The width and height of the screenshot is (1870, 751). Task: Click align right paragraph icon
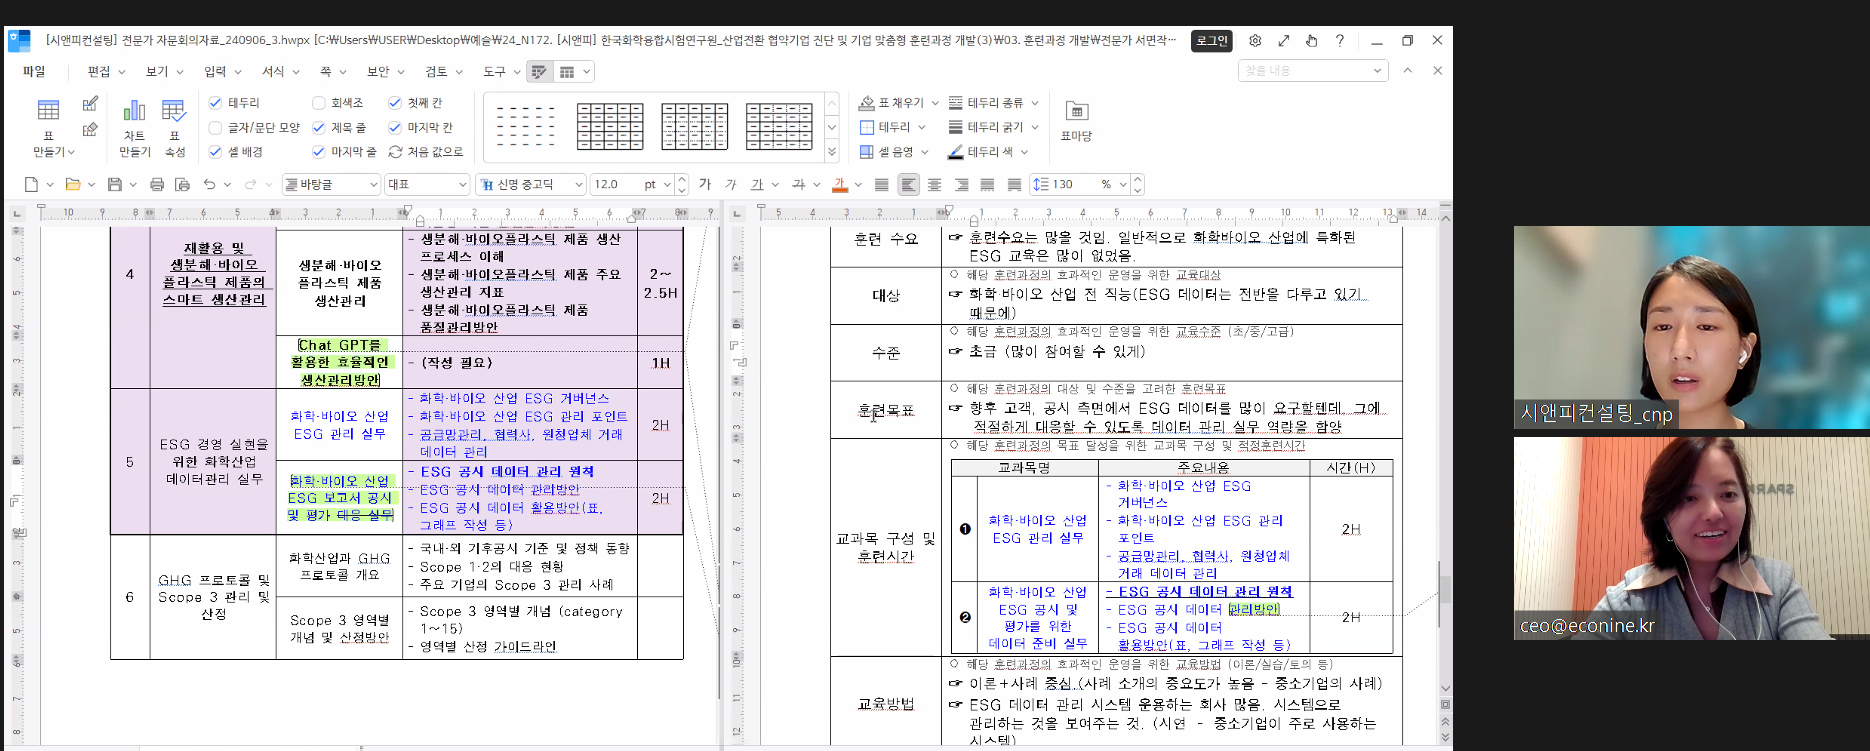point(961,184)
